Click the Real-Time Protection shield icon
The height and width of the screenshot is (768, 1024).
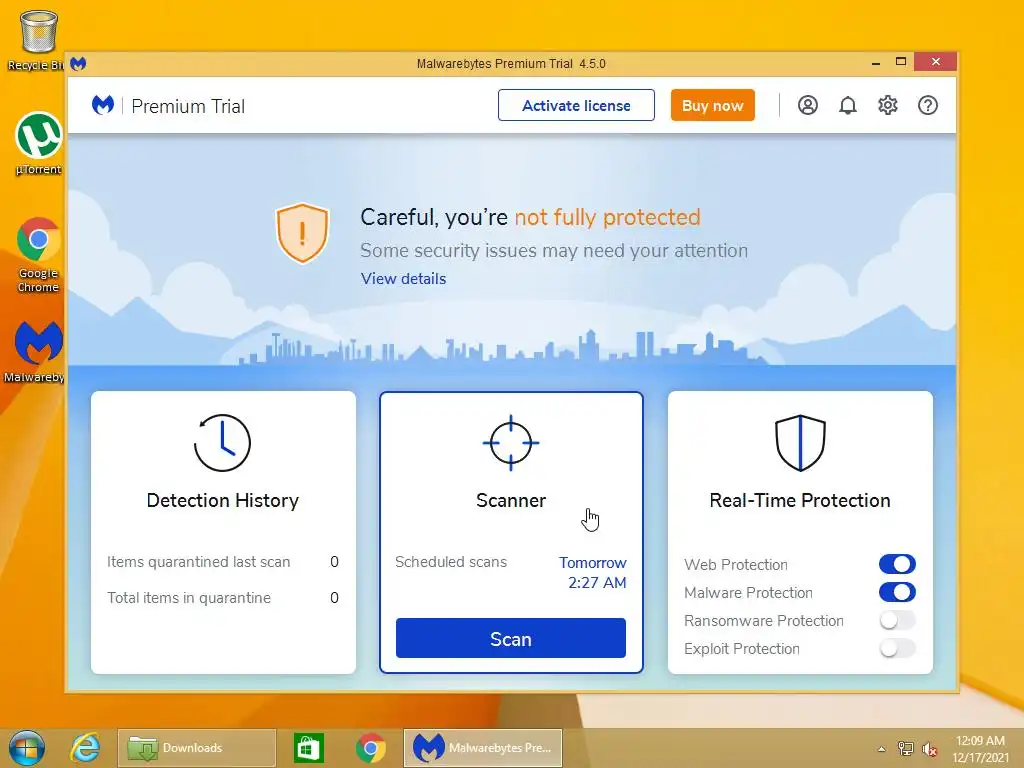[x=800, y=443]
